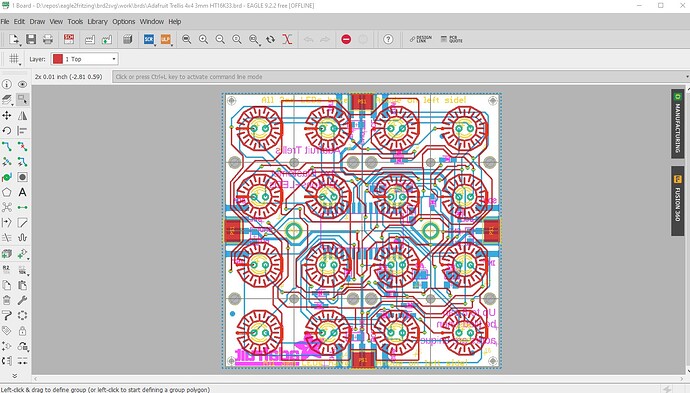Open the zoom select dropdown arrow
The width and height of the screenshot is (690, 393).
[260, 44]
